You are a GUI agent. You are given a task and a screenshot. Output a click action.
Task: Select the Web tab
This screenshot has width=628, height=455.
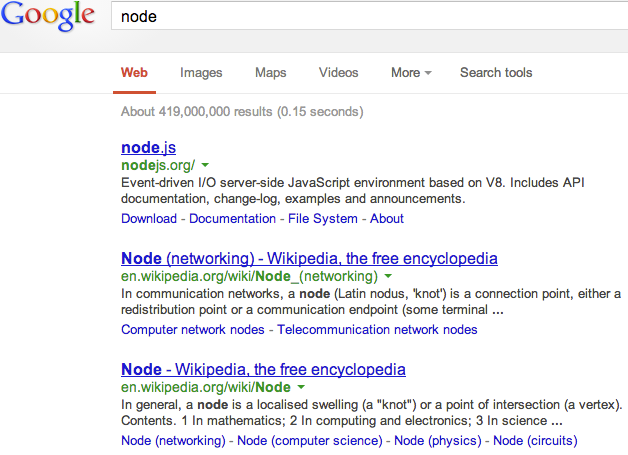click(x=134, y=72)
